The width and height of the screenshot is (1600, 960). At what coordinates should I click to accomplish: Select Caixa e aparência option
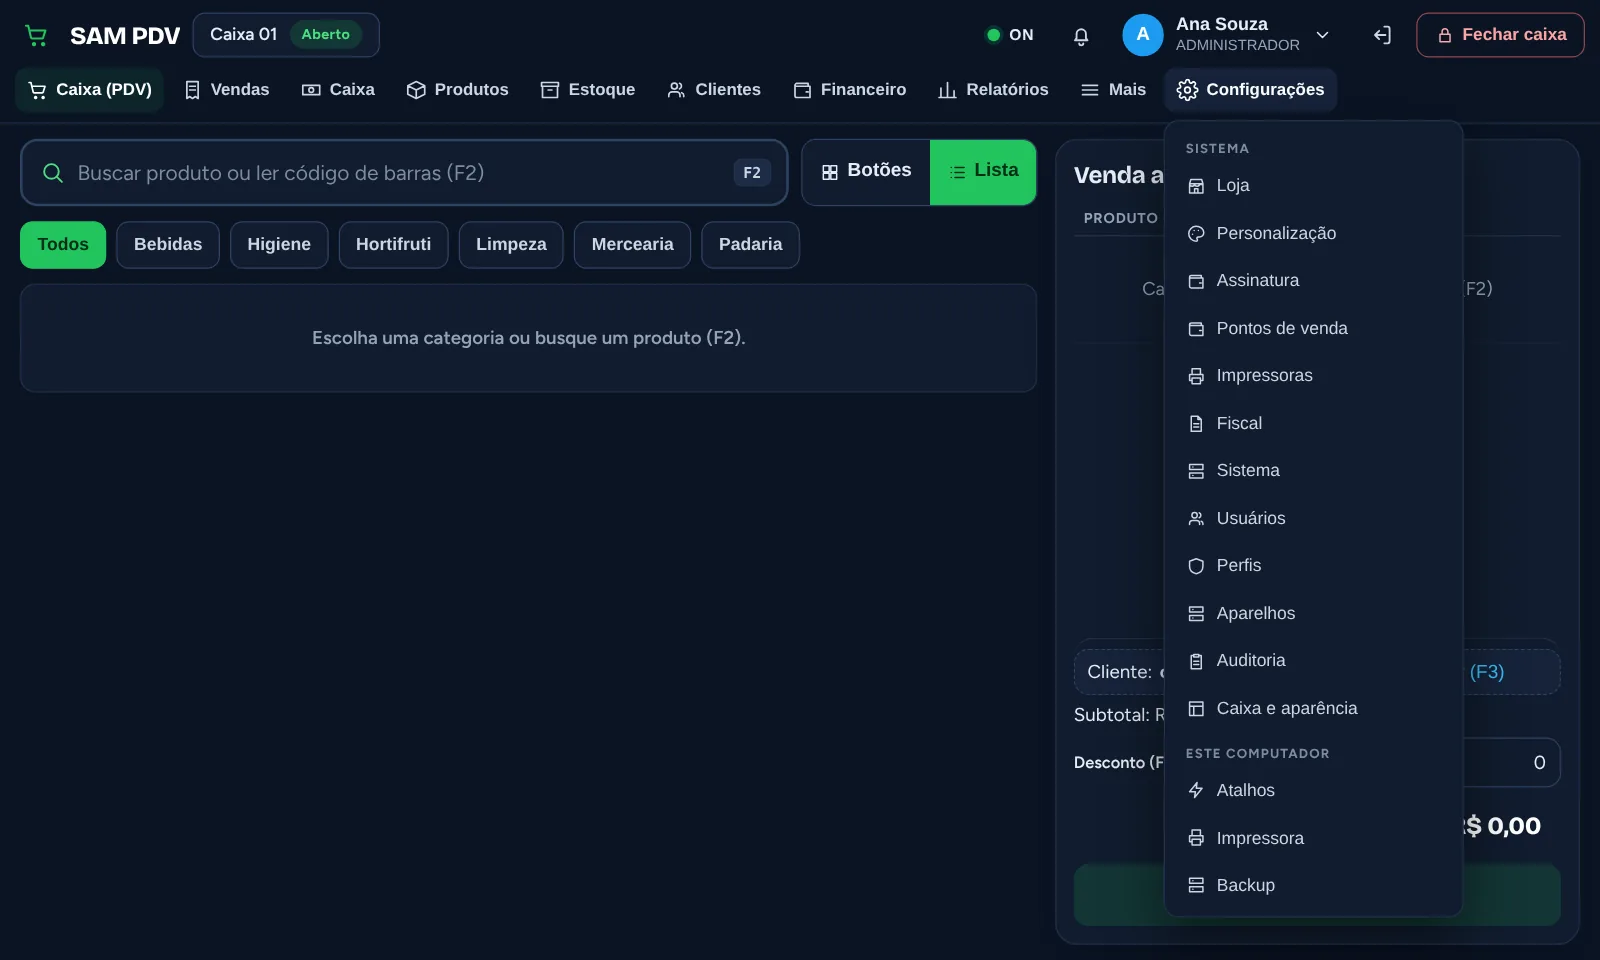tap(1313, 708)
